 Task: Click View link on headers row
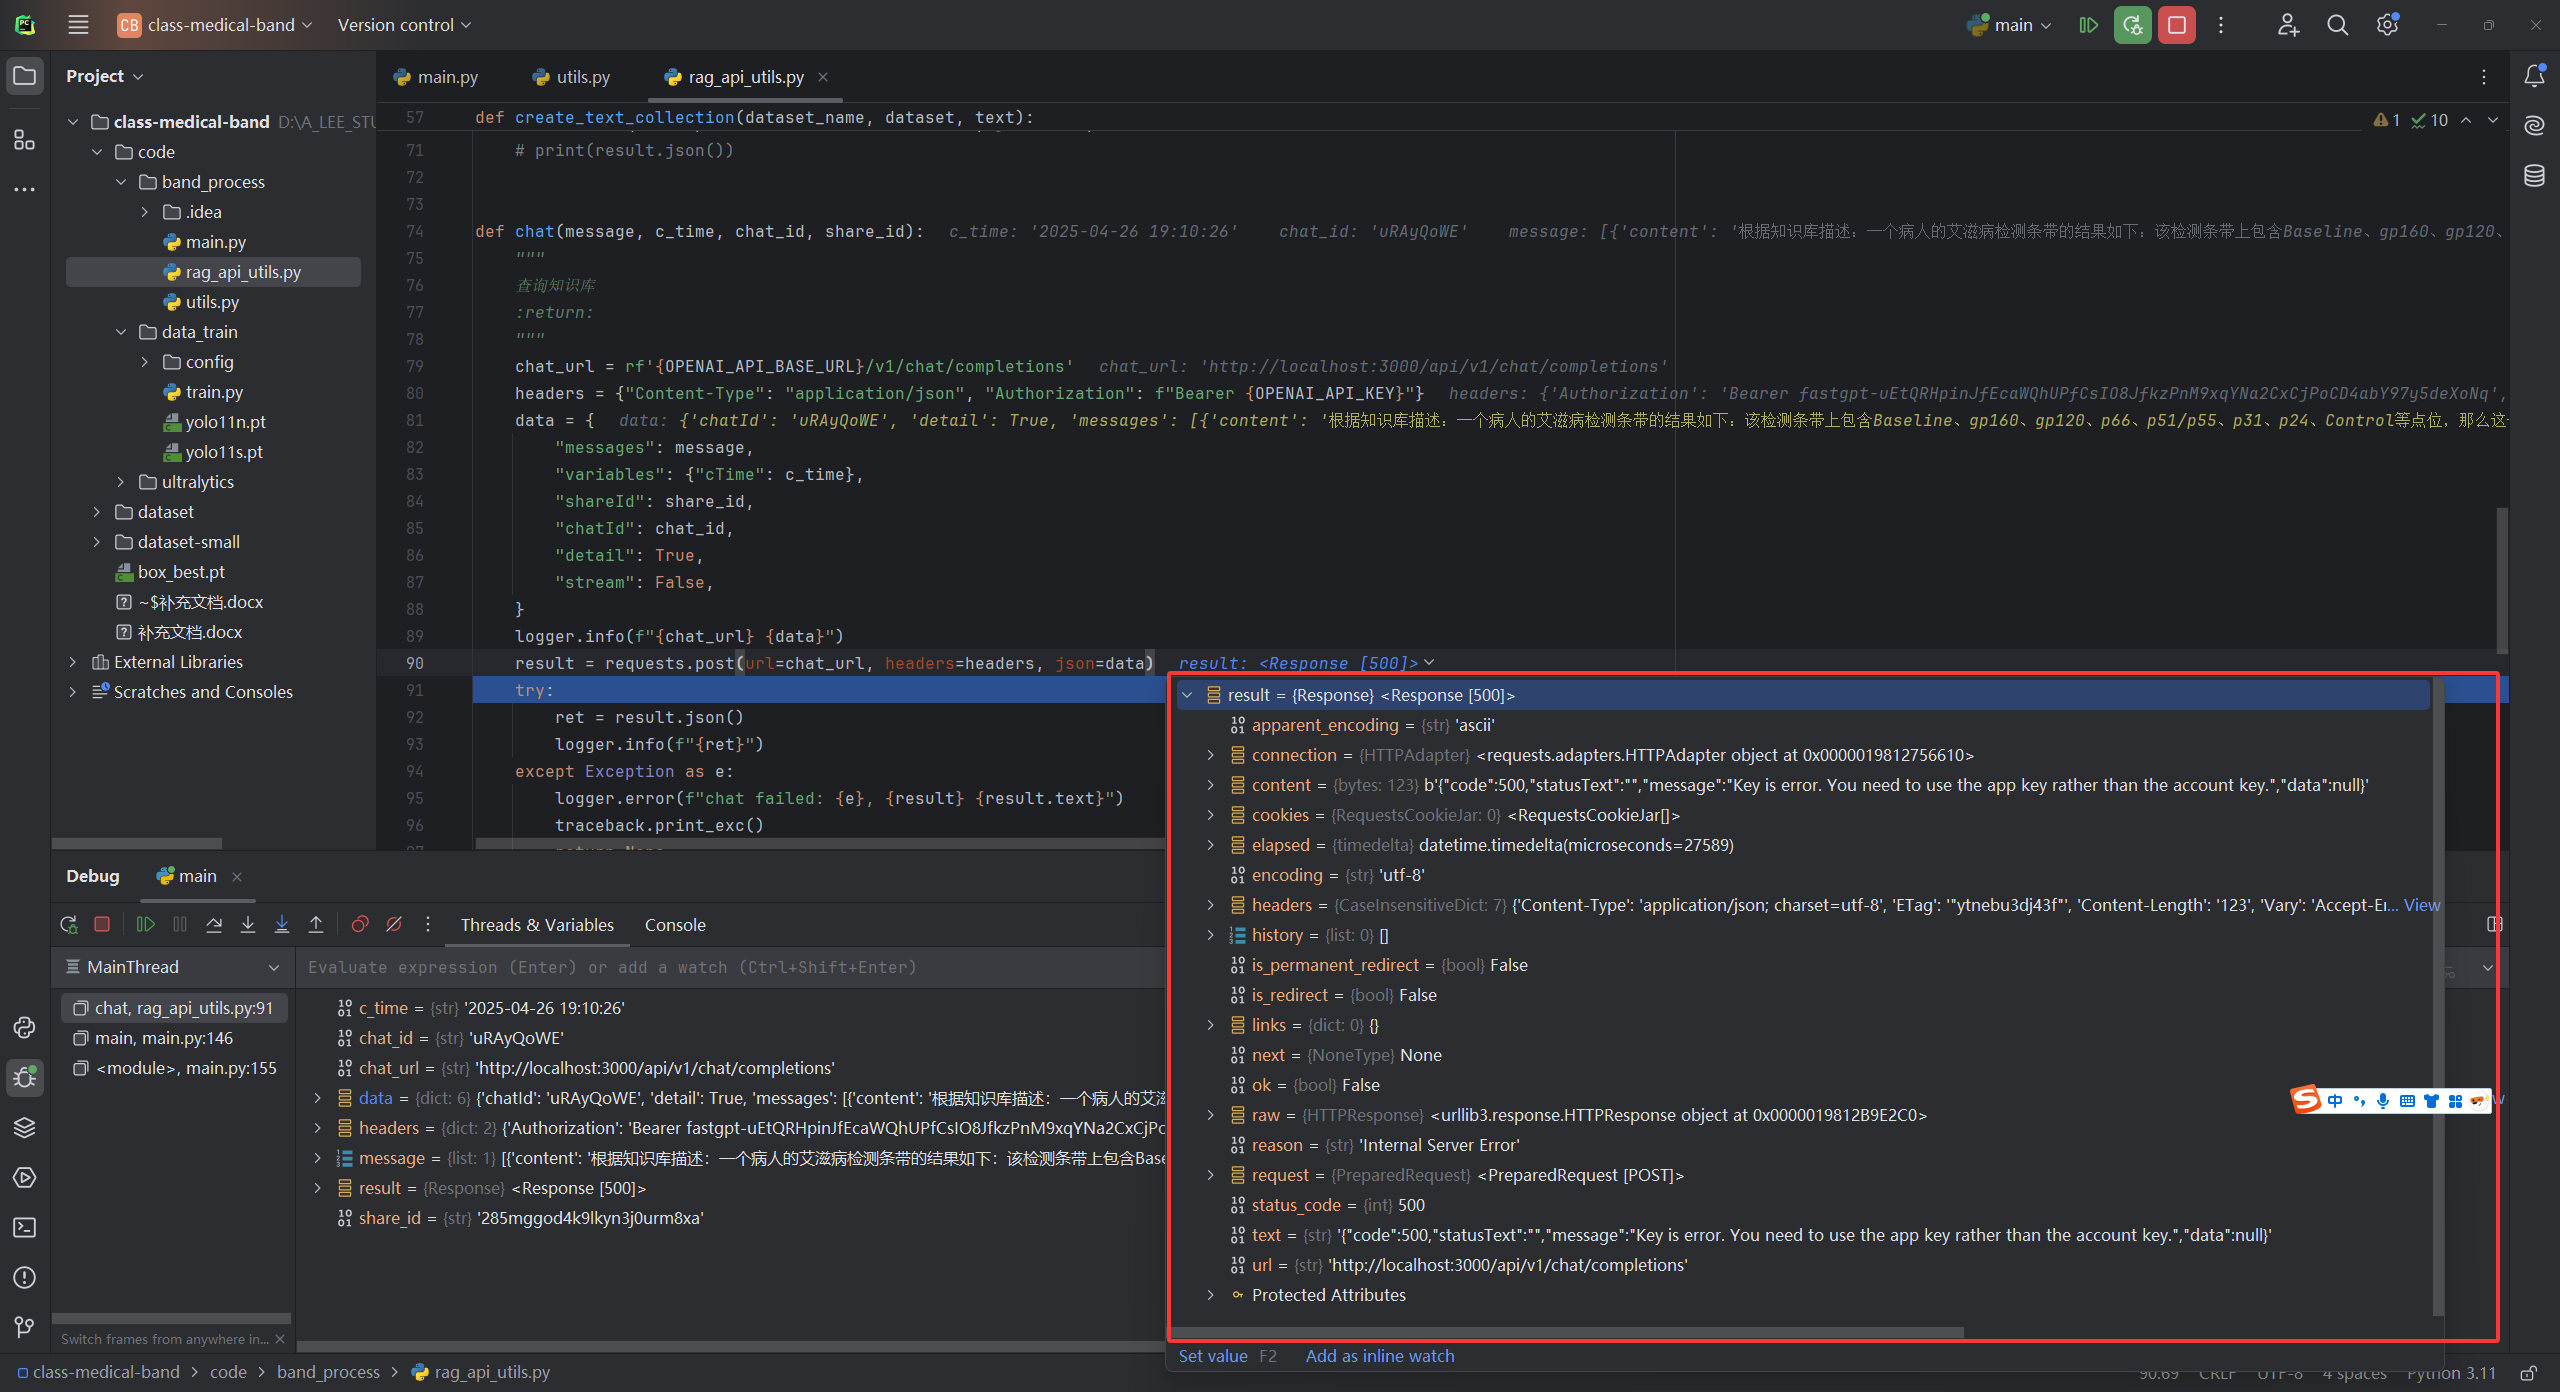coord(2422,905)
